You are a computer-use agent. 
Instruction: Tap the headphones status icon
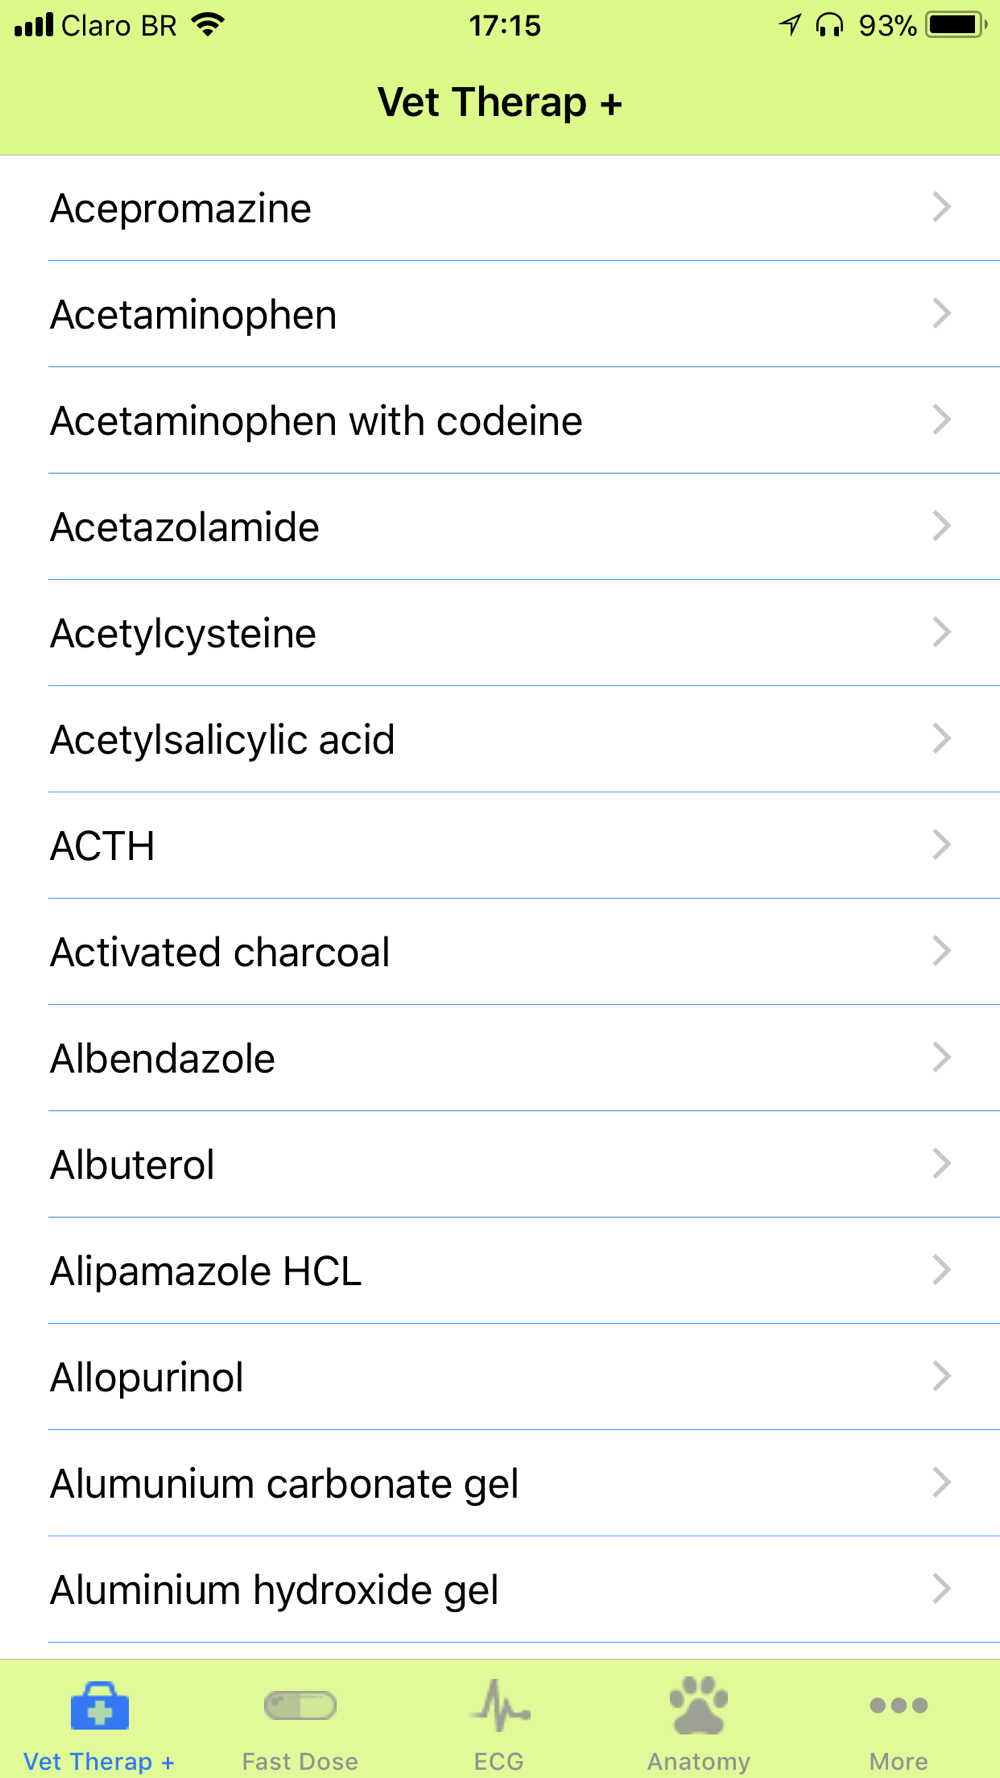click(x=829, y=25)
